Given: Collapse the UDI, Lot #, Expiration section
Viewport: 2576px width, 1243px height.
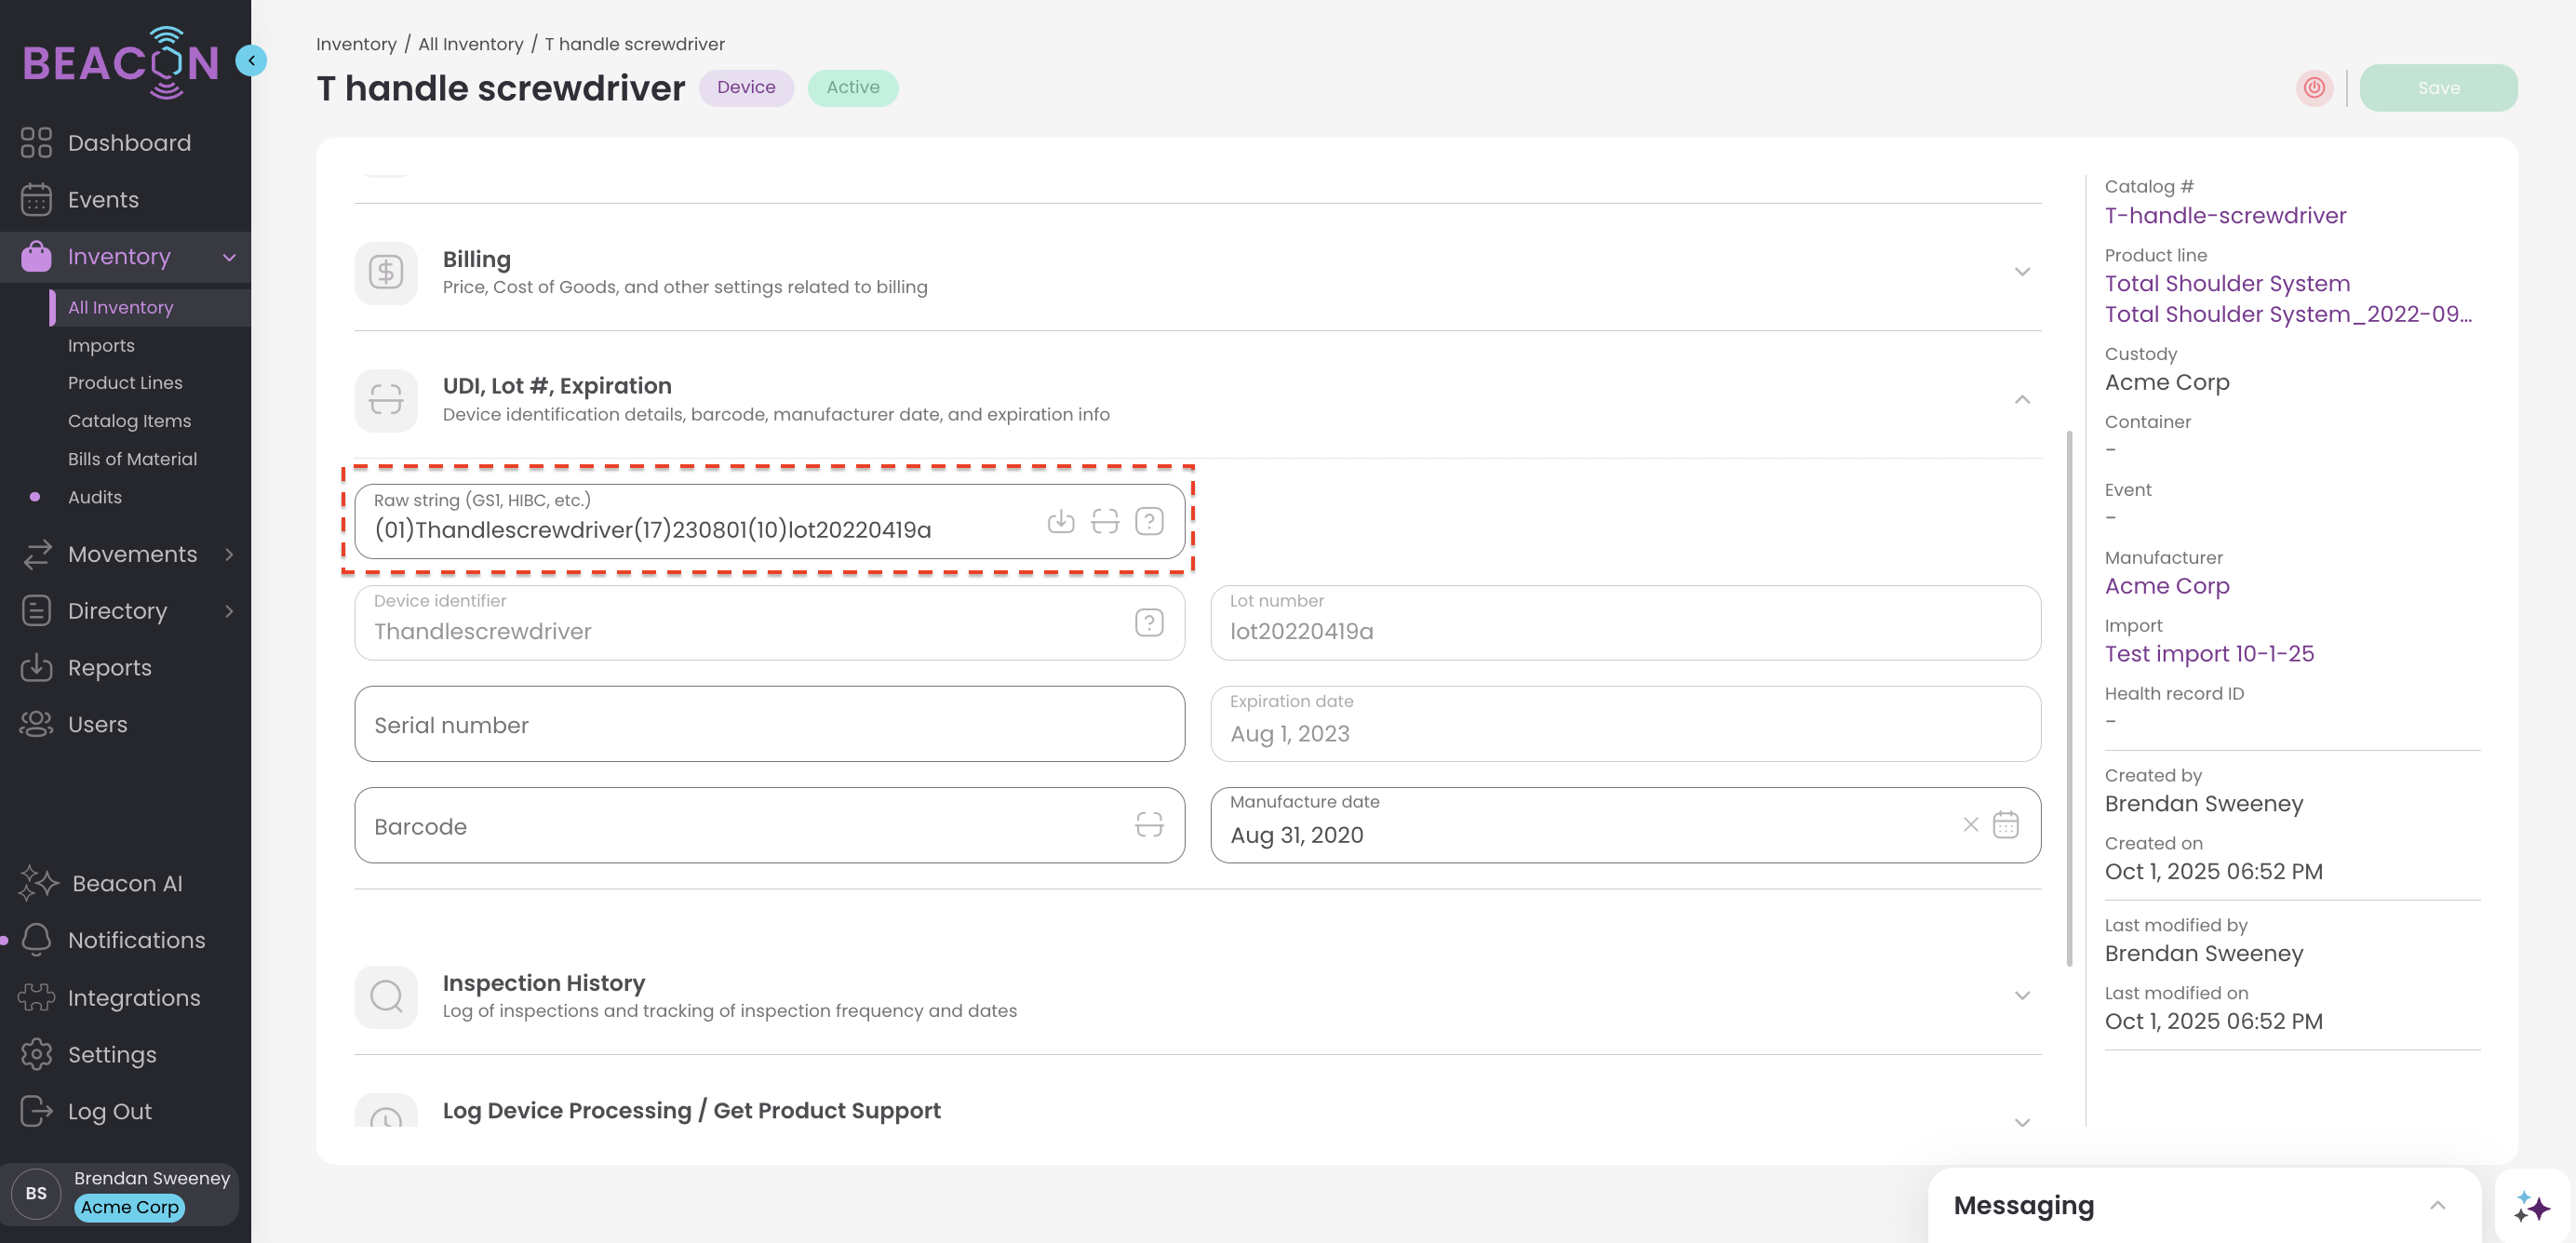Looking at the screenshot, I should 2021,400.
